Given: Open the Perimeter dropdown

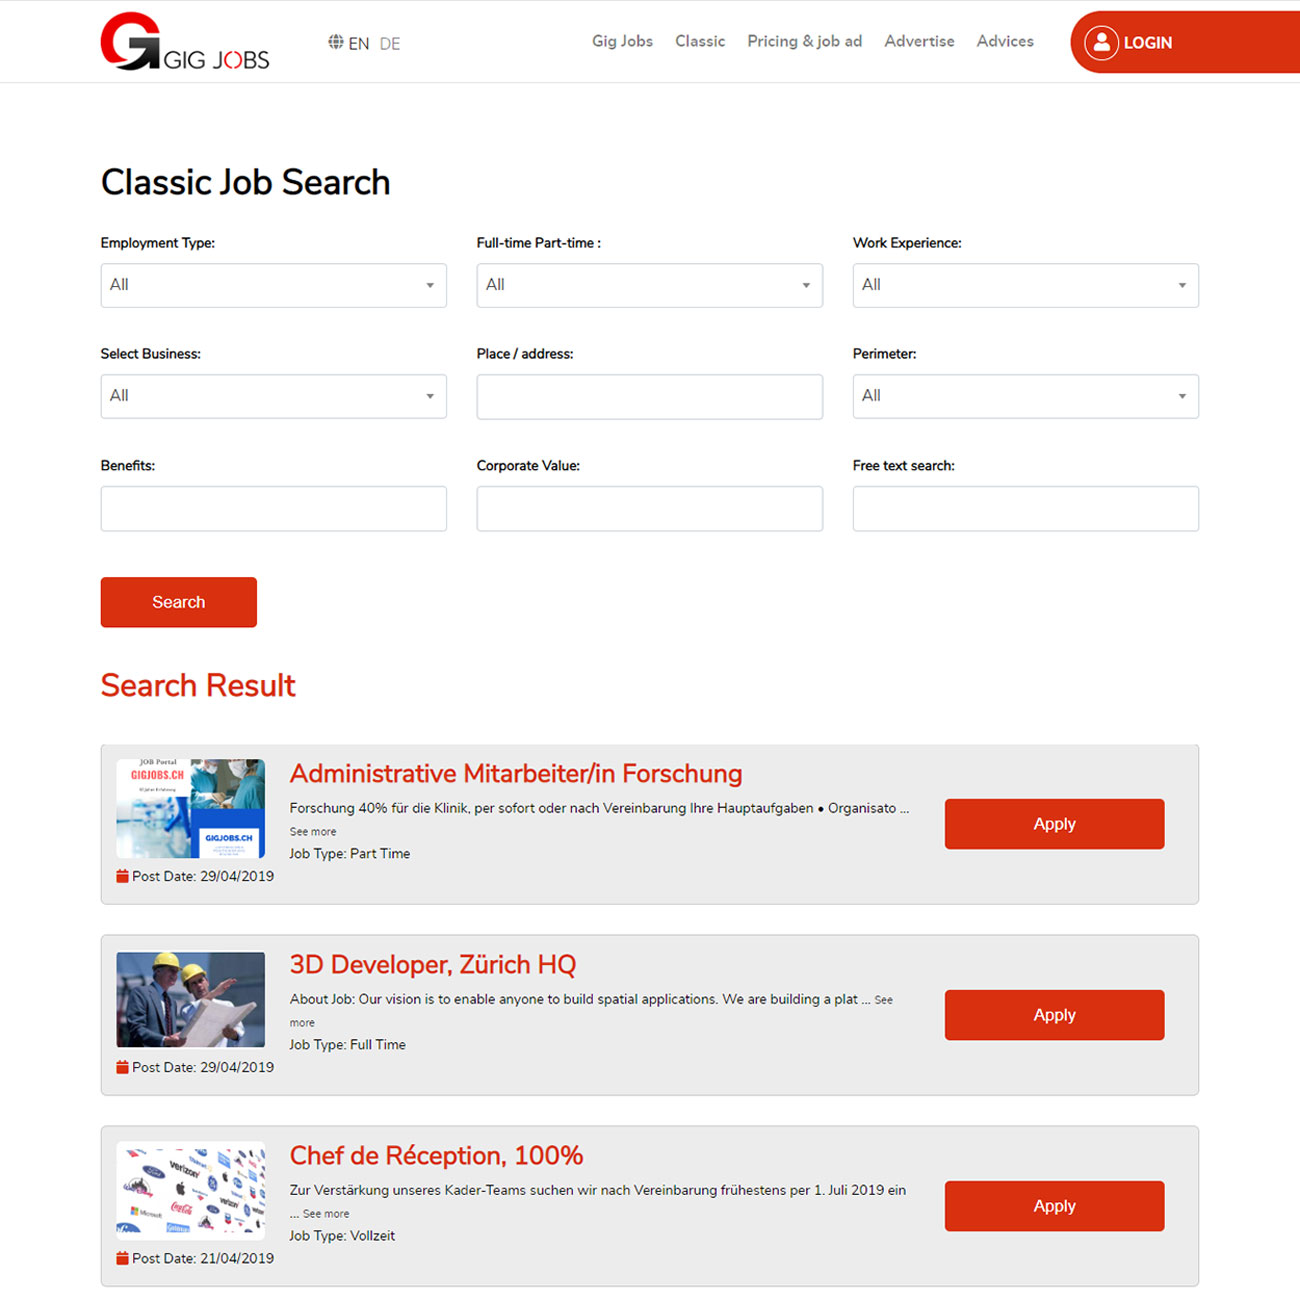Looking at the screenshot, I should [x=1025, y=396].
